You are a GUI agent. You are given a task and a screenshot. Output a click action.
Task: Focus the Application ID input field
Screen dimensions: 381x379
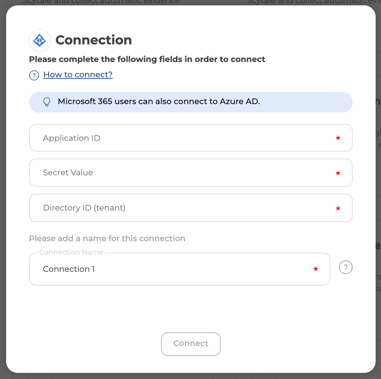pyautogui.click(x=191, y=138)
